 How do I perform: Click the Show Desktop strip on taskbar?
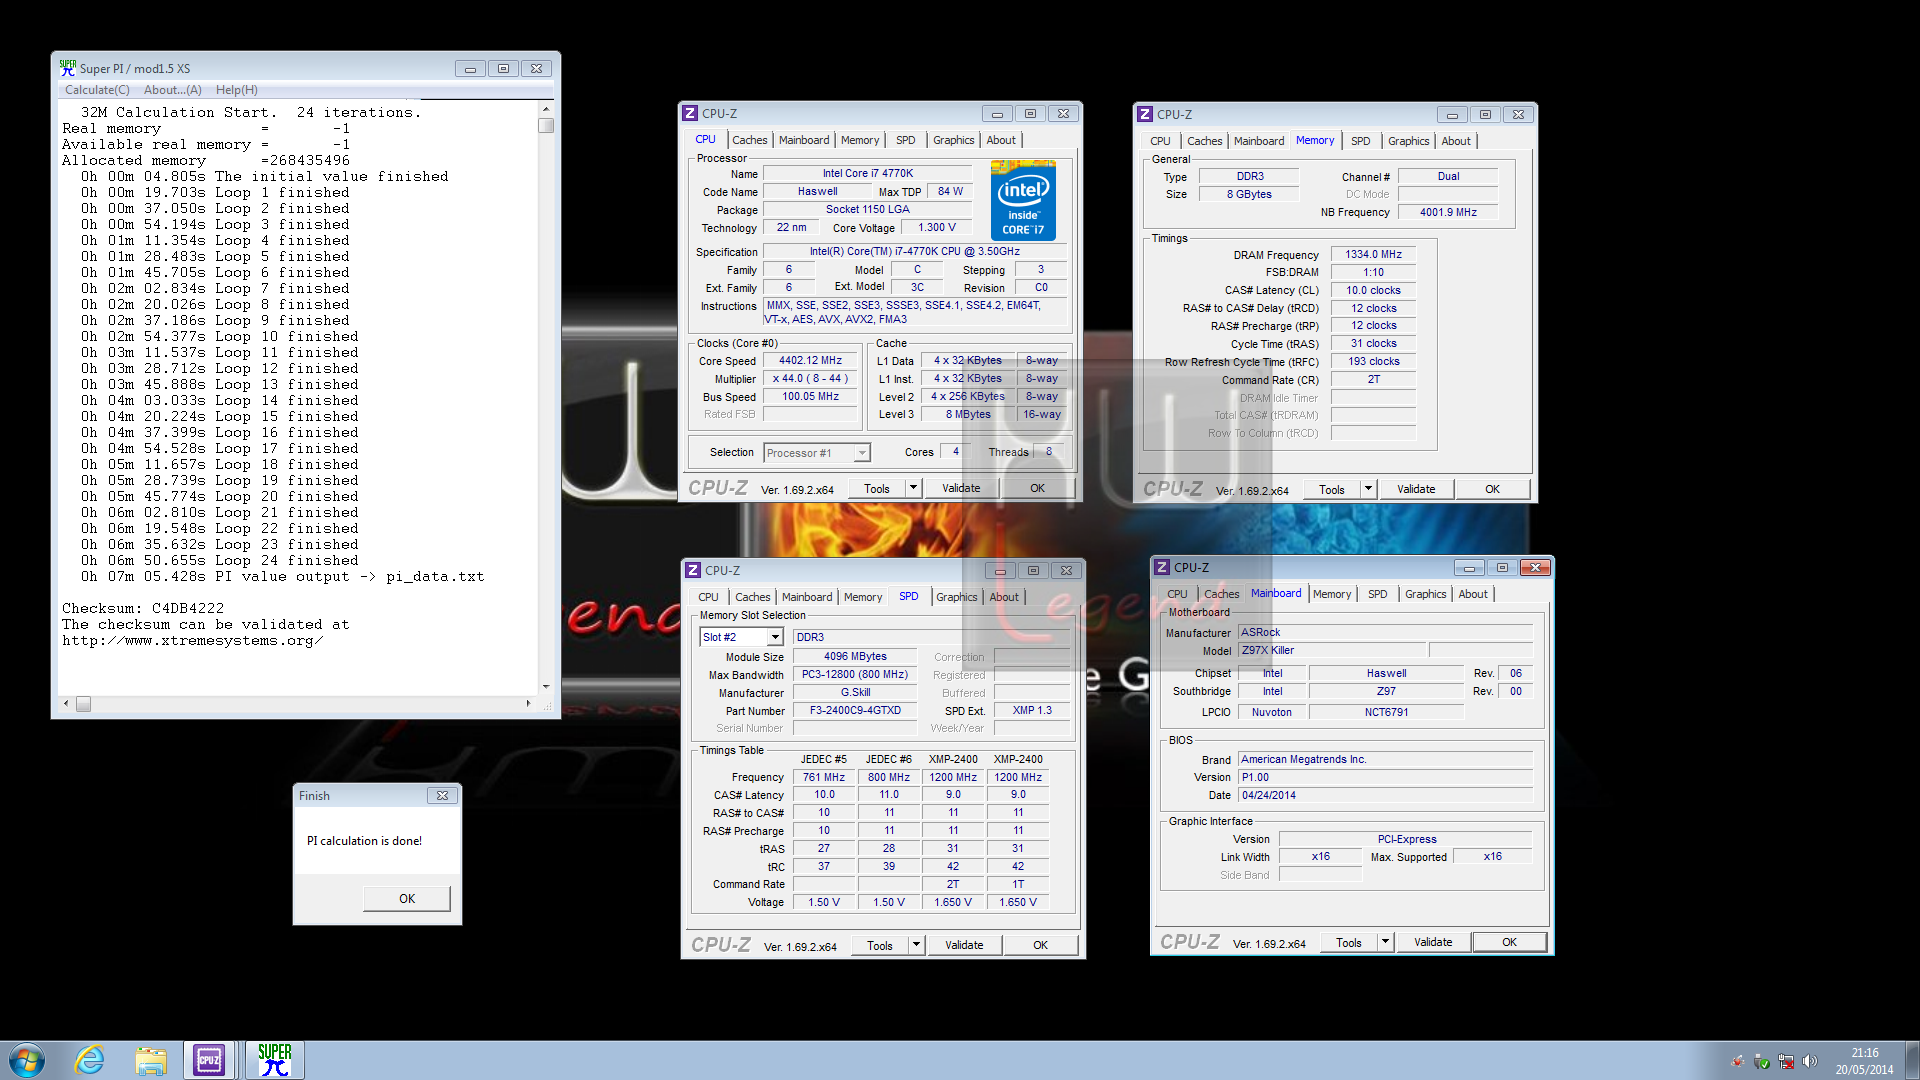tap(1912, 1060)
